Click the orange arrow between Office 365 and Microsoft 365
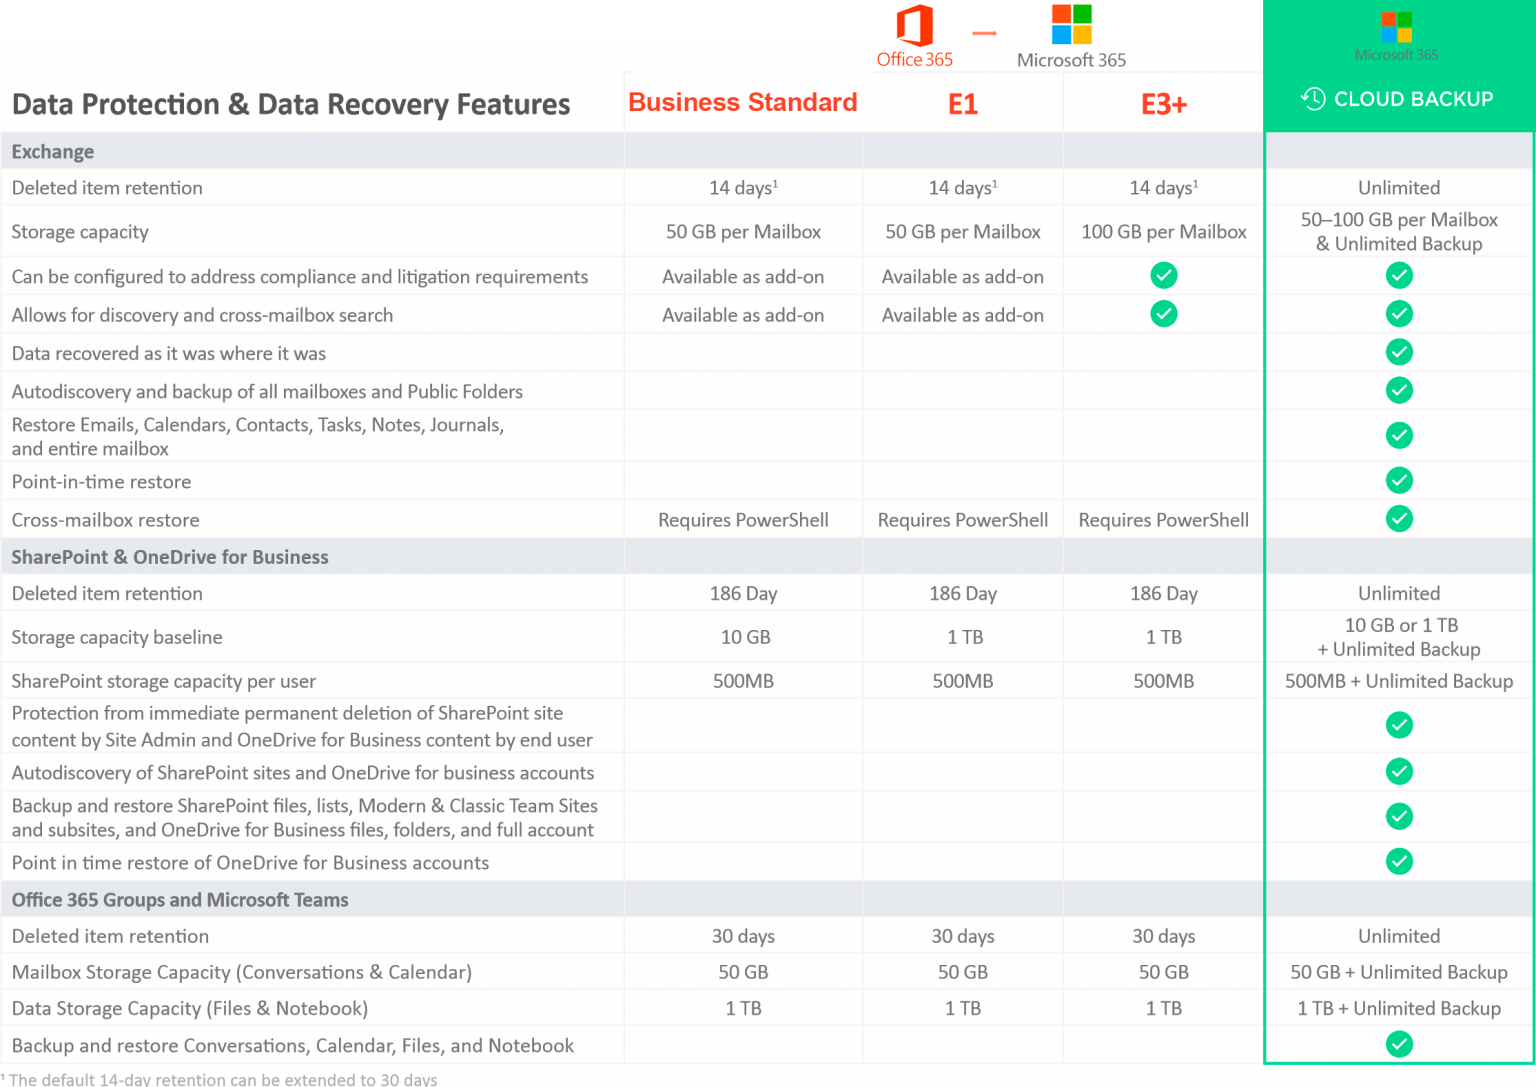The width and height of the screenshot is (1536, 1087). 984,33
